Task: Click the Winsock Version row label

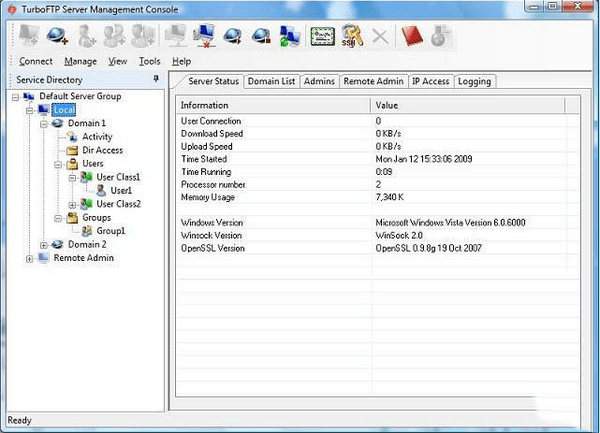Action: click(211, 236)
